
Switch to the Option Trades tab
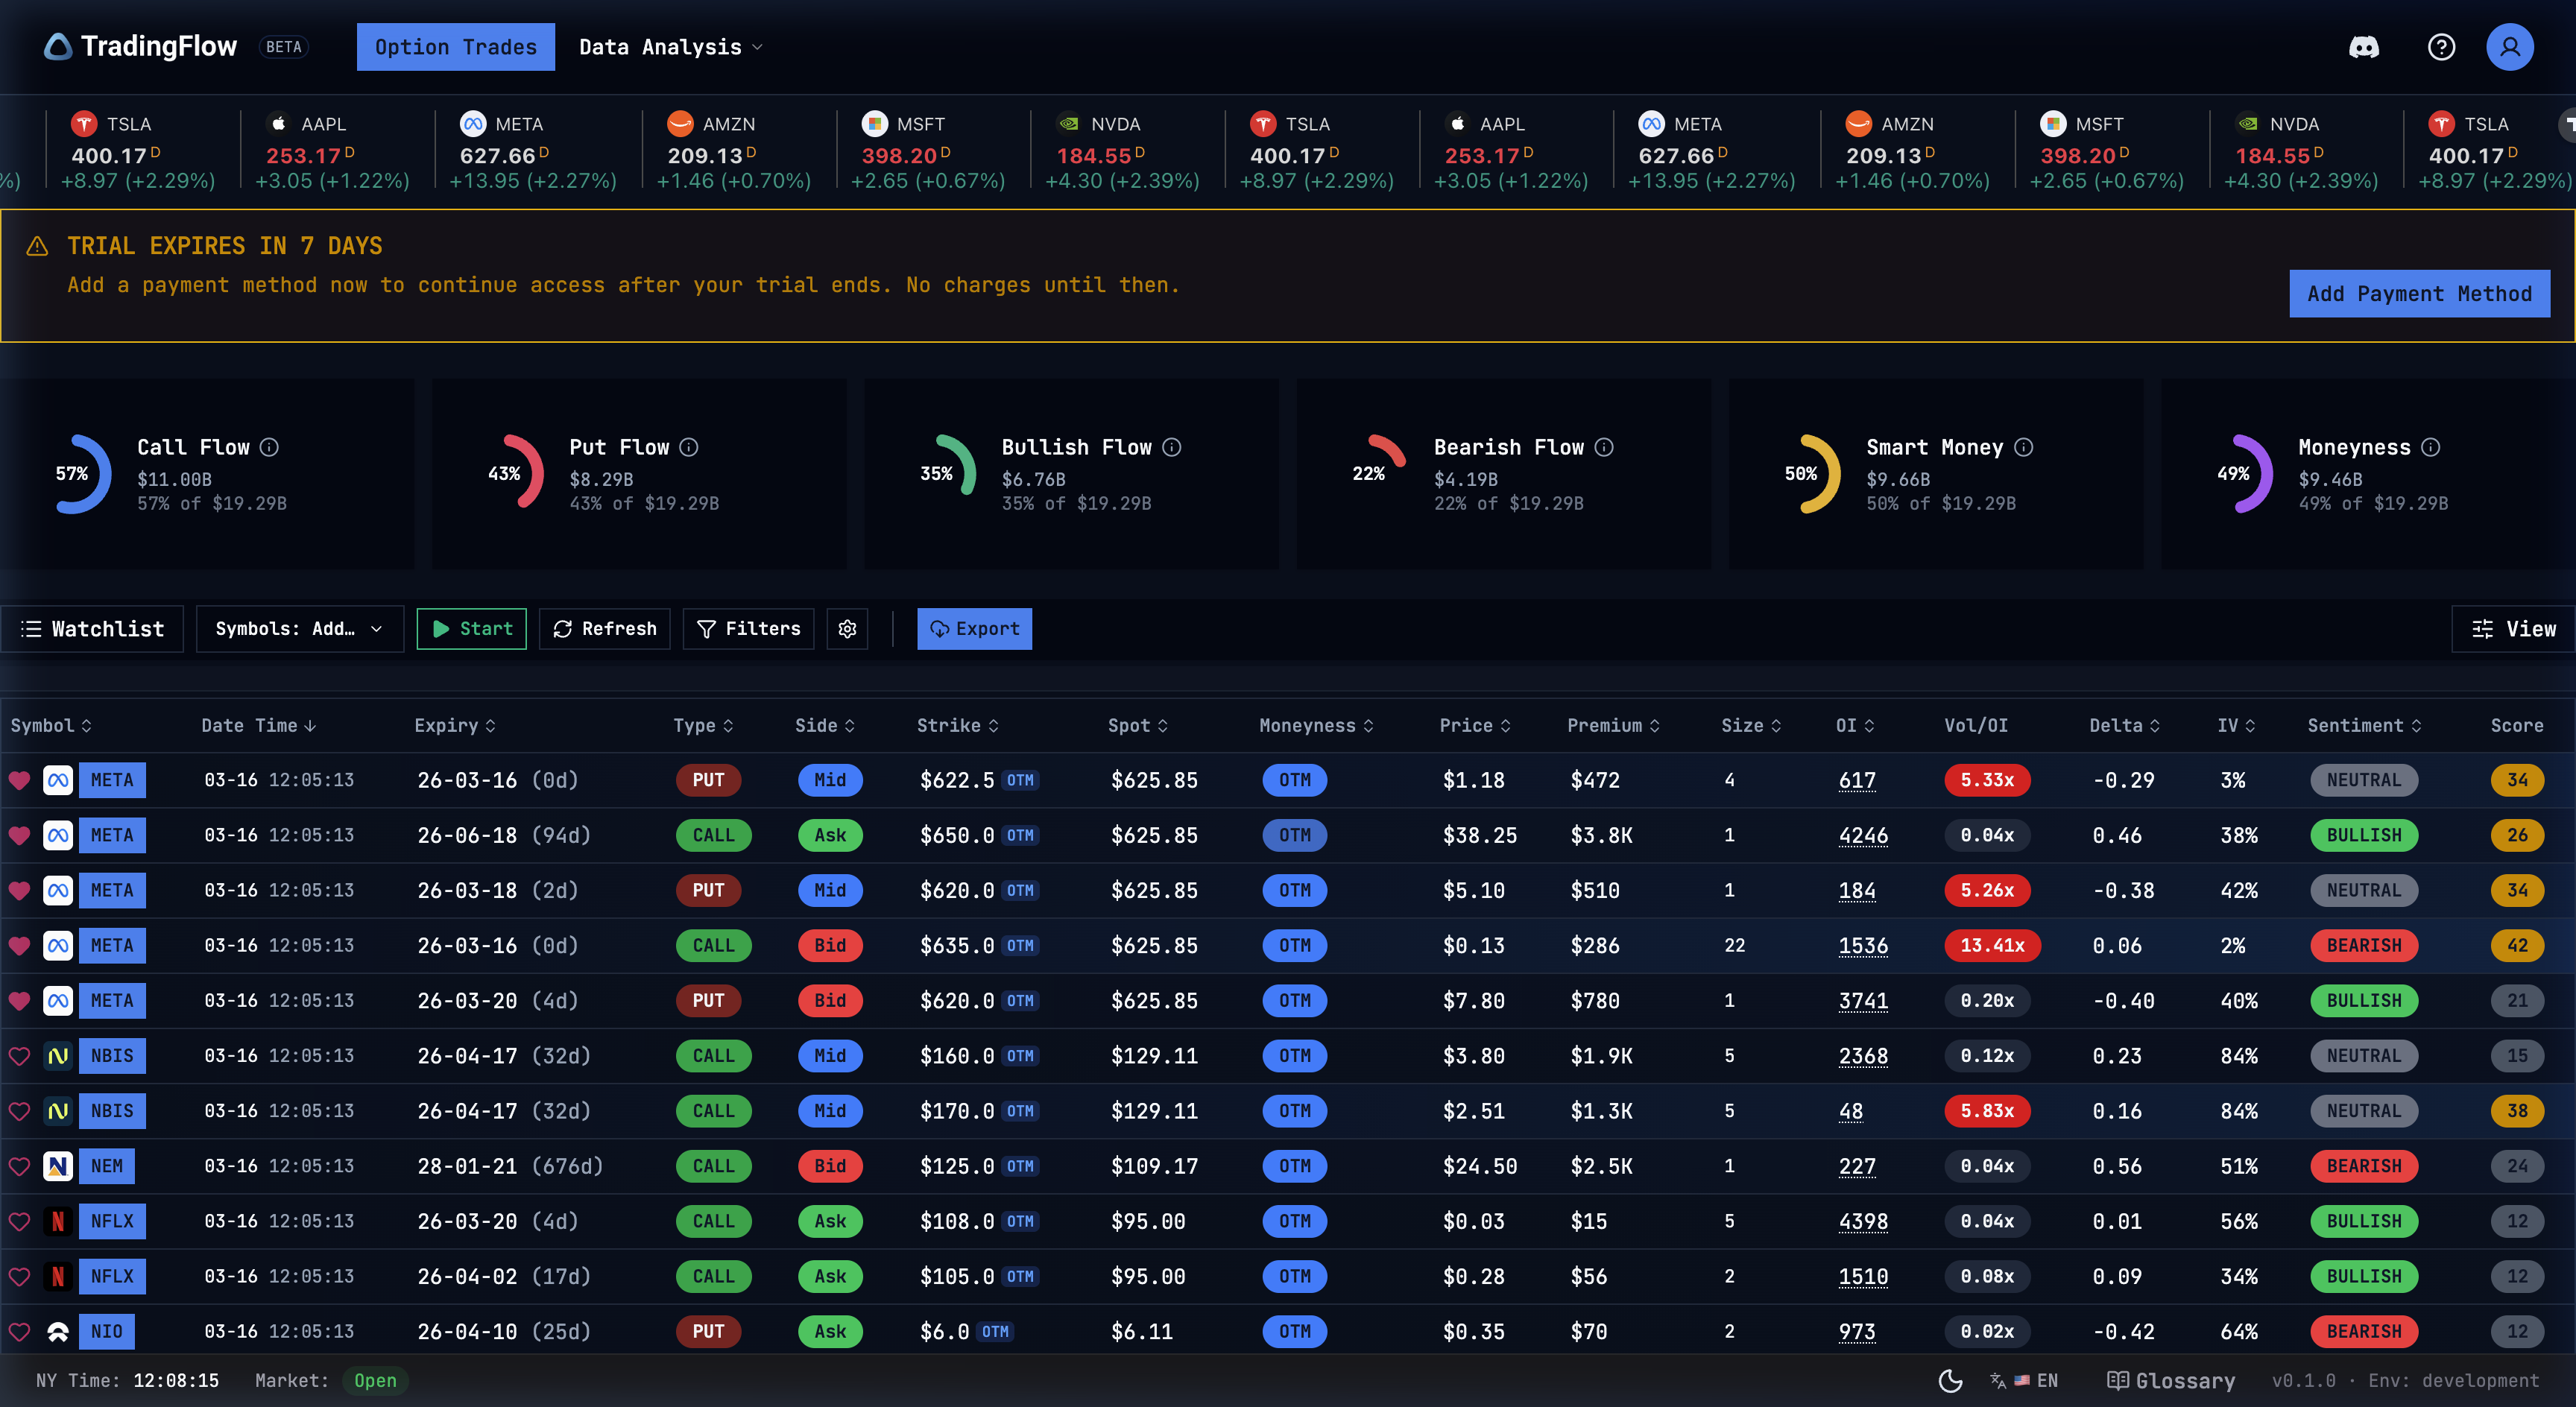tap(455, 46)
